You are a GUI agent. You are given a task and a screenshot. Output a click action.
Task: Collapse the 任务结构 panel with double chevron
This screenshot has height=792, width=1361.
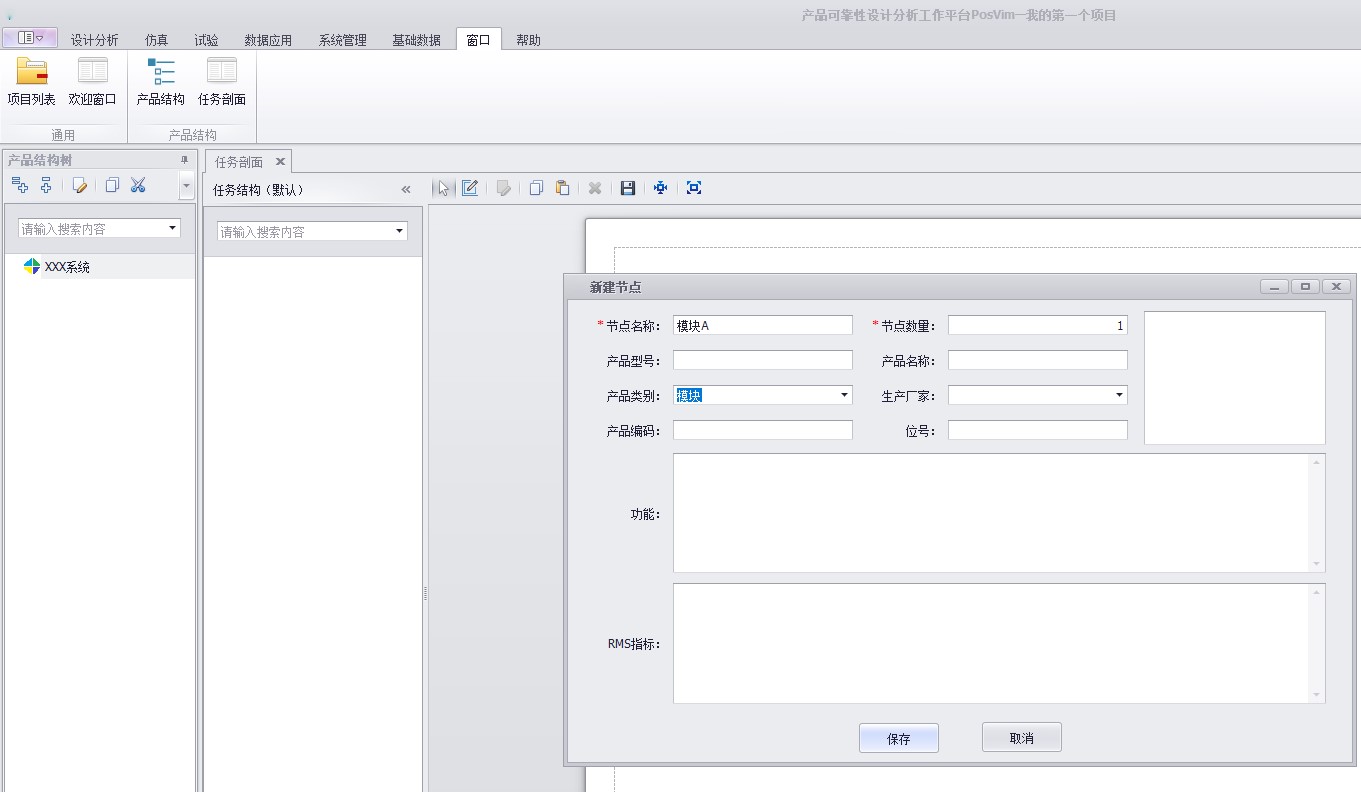click(x=406, y=190)
